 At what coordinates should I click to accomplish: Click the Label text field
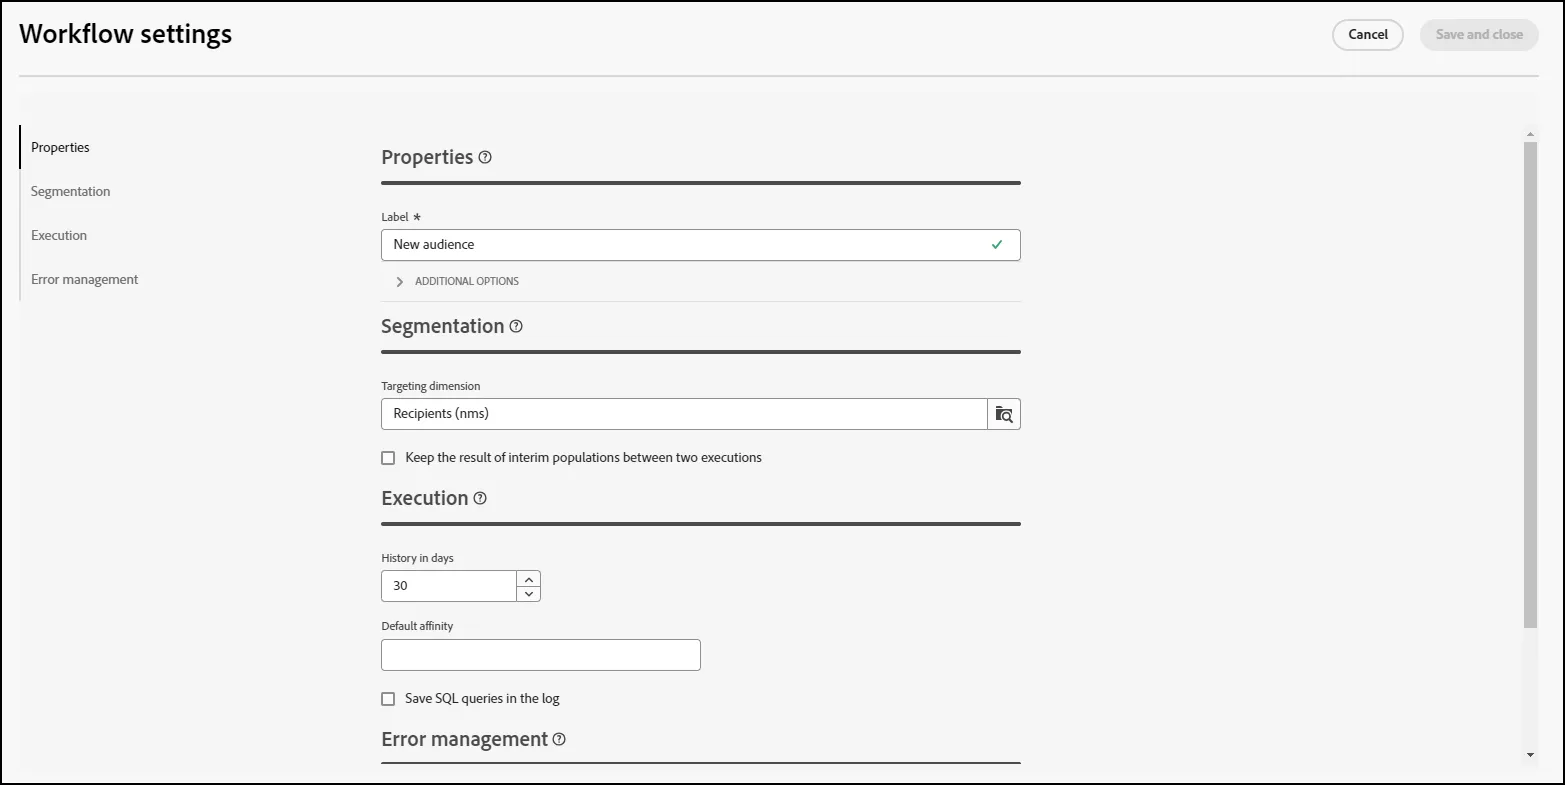click(x=700, y=245)
